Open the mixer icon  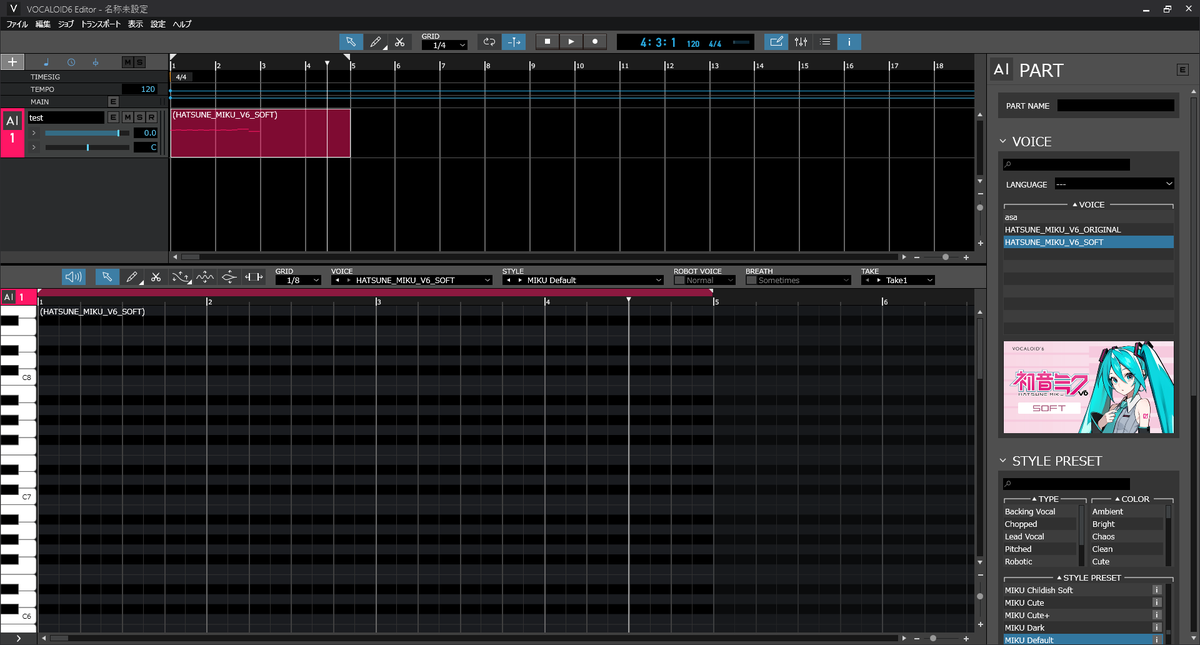pyautogui.click(x=801, y=42)
